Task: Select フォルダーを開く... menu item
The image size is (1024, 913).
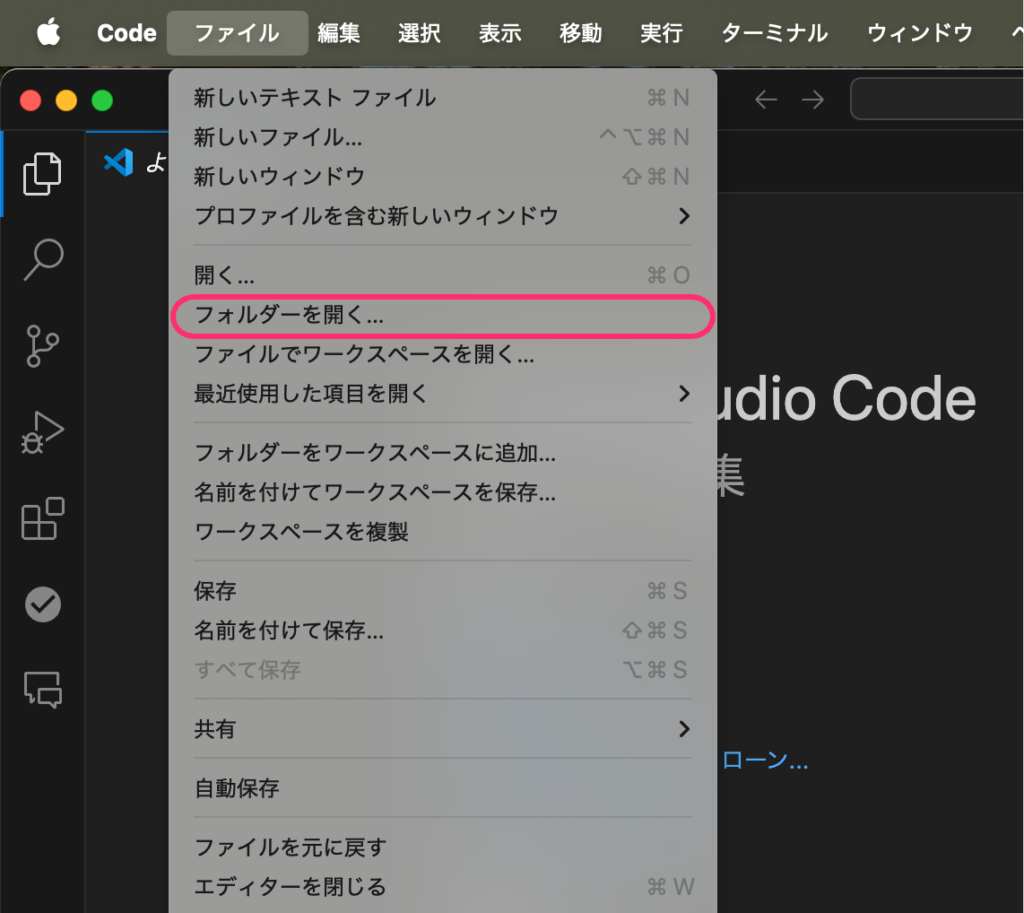Action: 289,314
